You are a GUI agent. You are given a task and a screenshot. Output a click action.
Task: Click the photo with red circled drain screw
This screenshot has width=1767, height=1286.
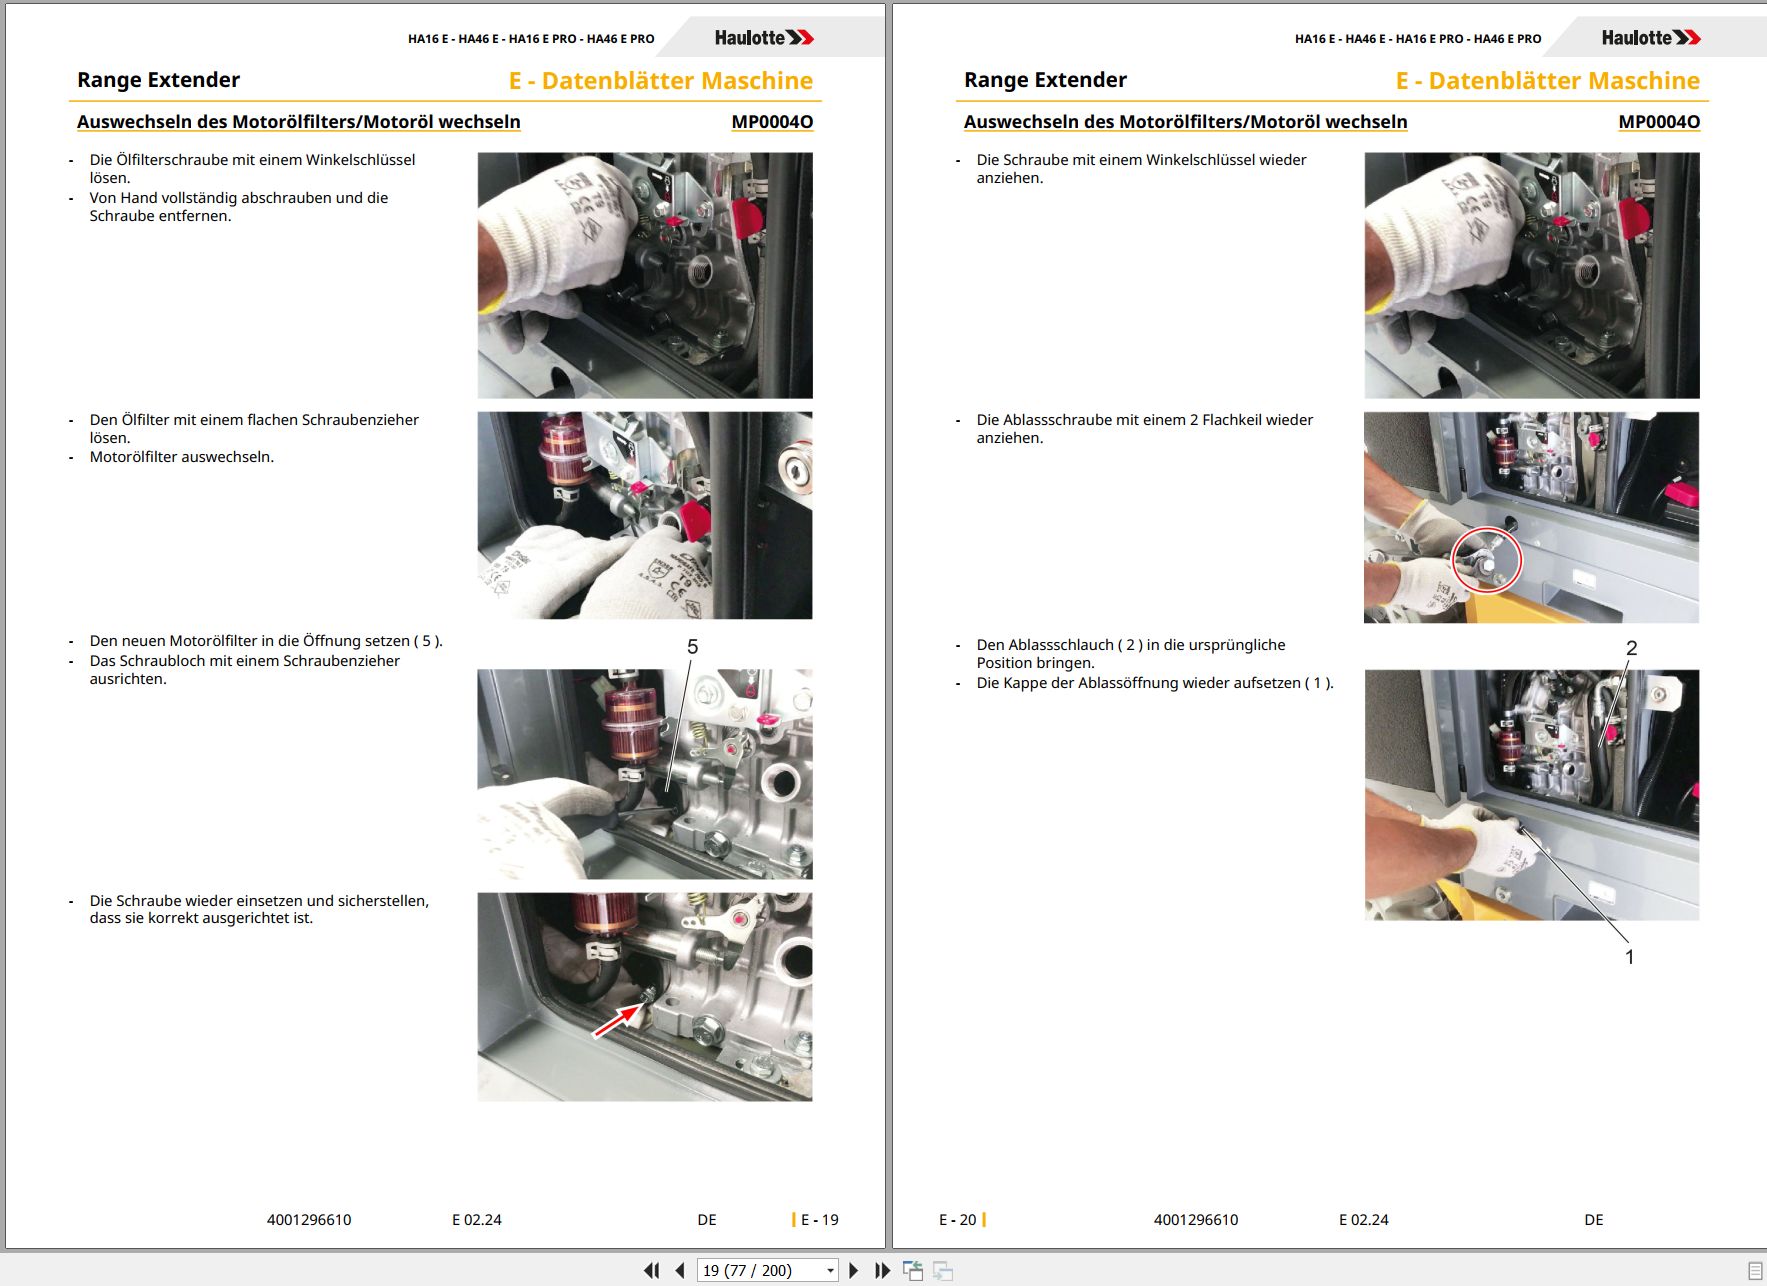pos(1531,517)
